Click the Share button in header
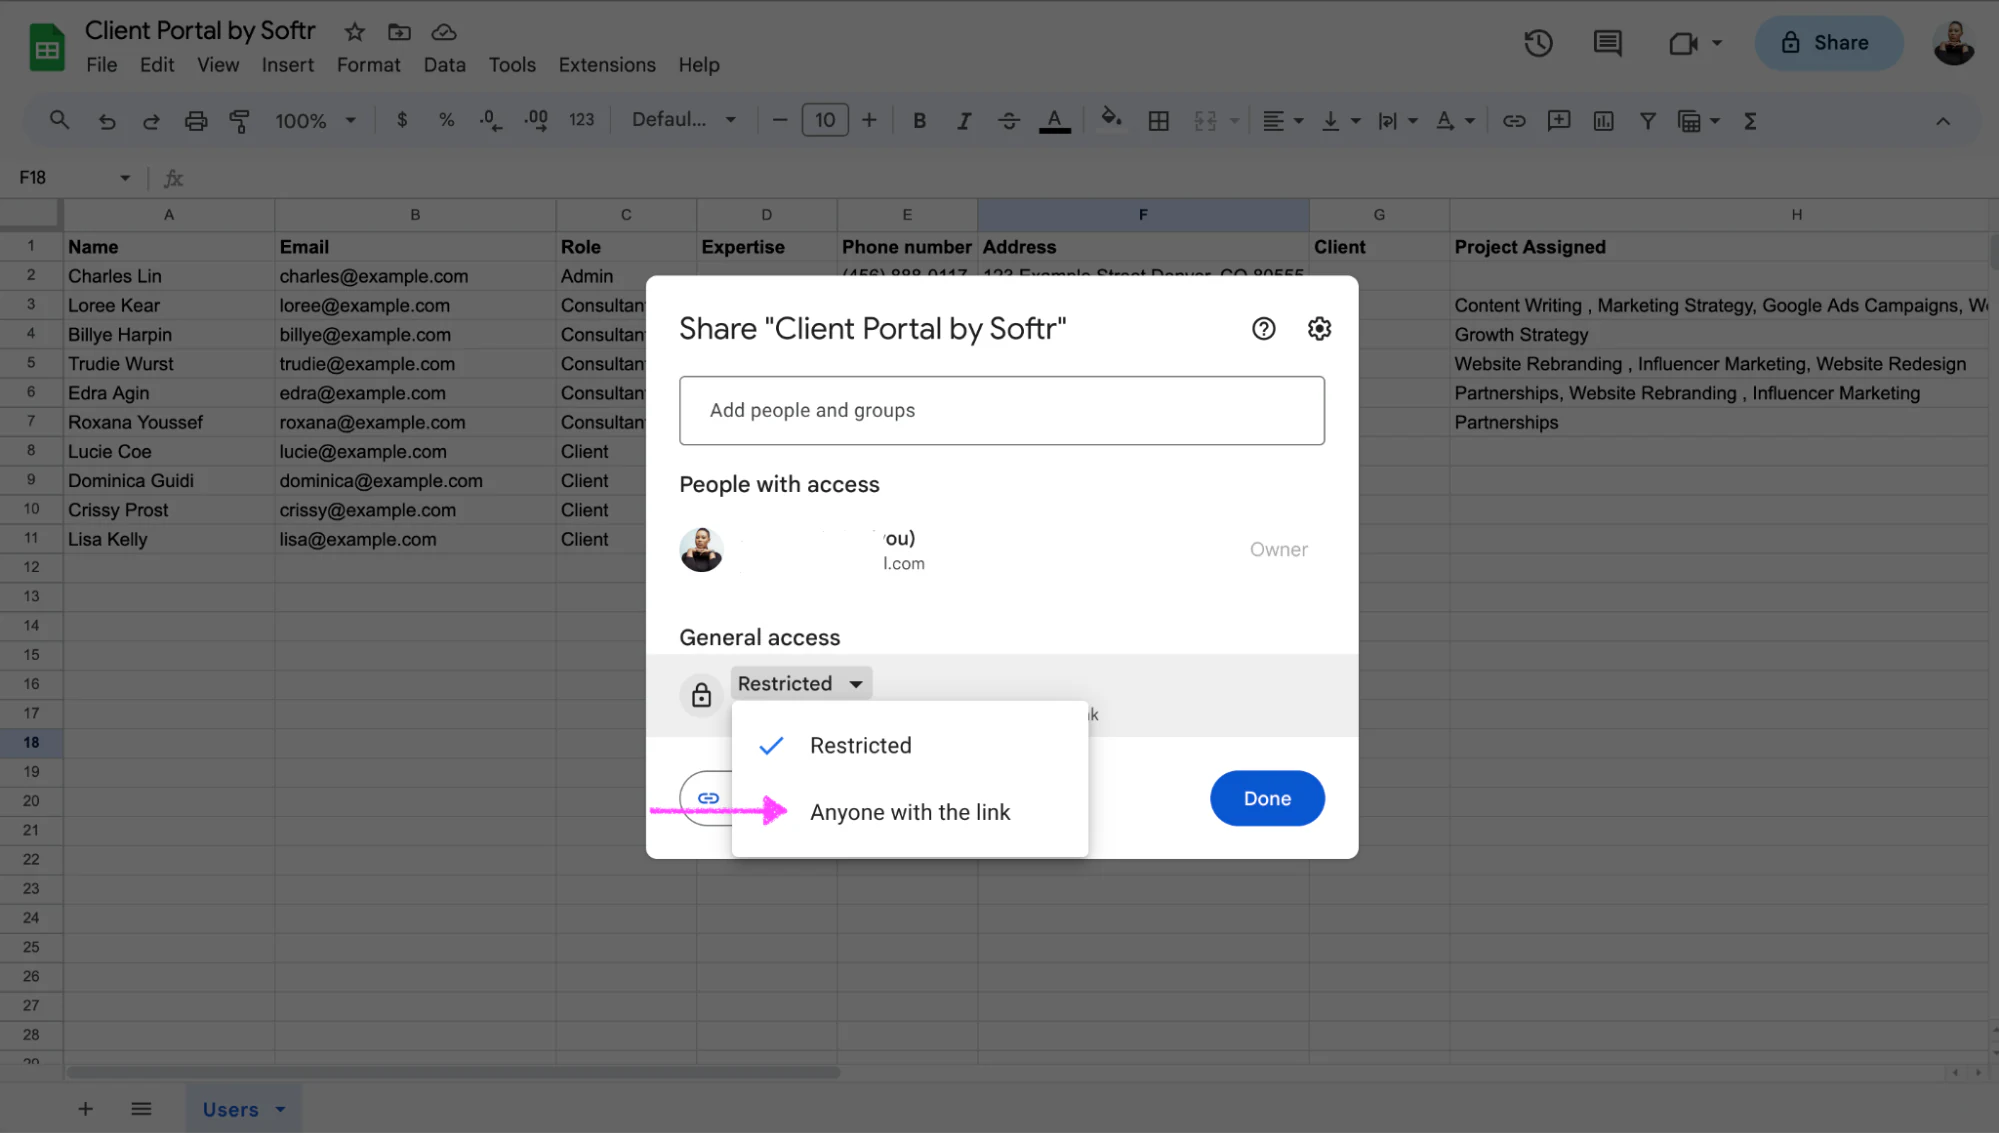Image resolution: width=1999 pixels, height=1134 pixels. point(1827,43)
